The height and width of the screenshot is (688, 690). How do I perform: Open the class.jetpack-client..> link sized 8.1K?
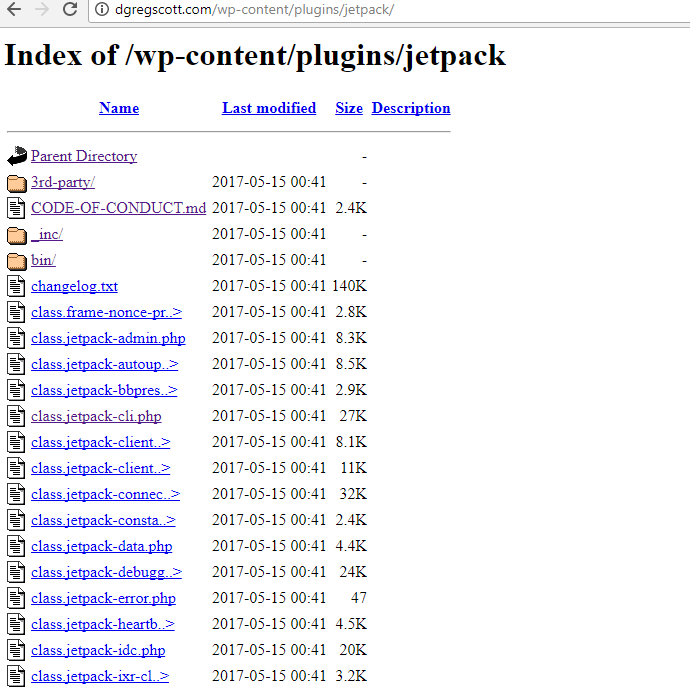(x=101, y=442)
